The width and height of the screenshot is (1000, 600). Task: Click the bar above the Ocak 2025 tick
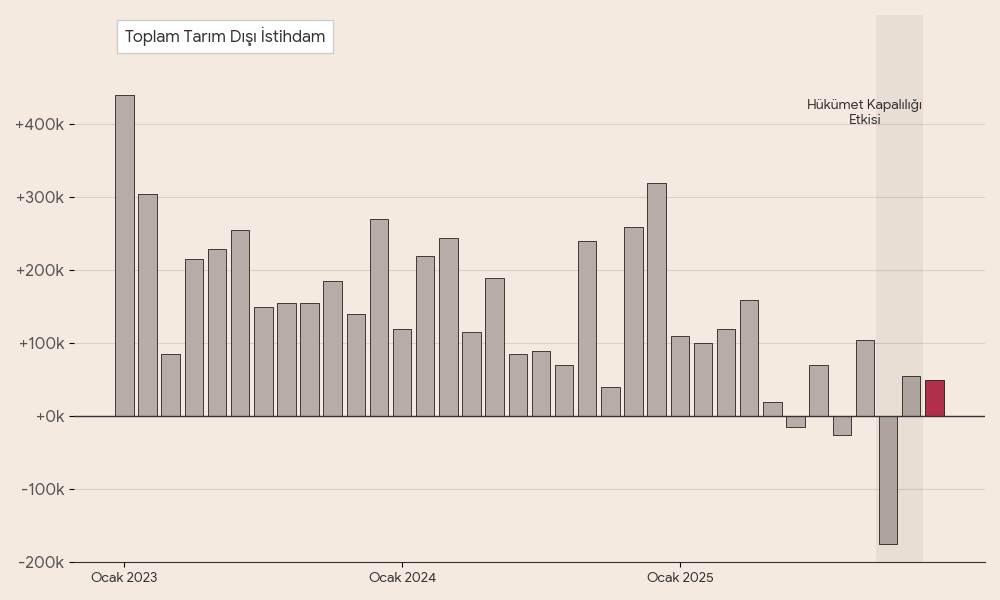tap(680, 376)
